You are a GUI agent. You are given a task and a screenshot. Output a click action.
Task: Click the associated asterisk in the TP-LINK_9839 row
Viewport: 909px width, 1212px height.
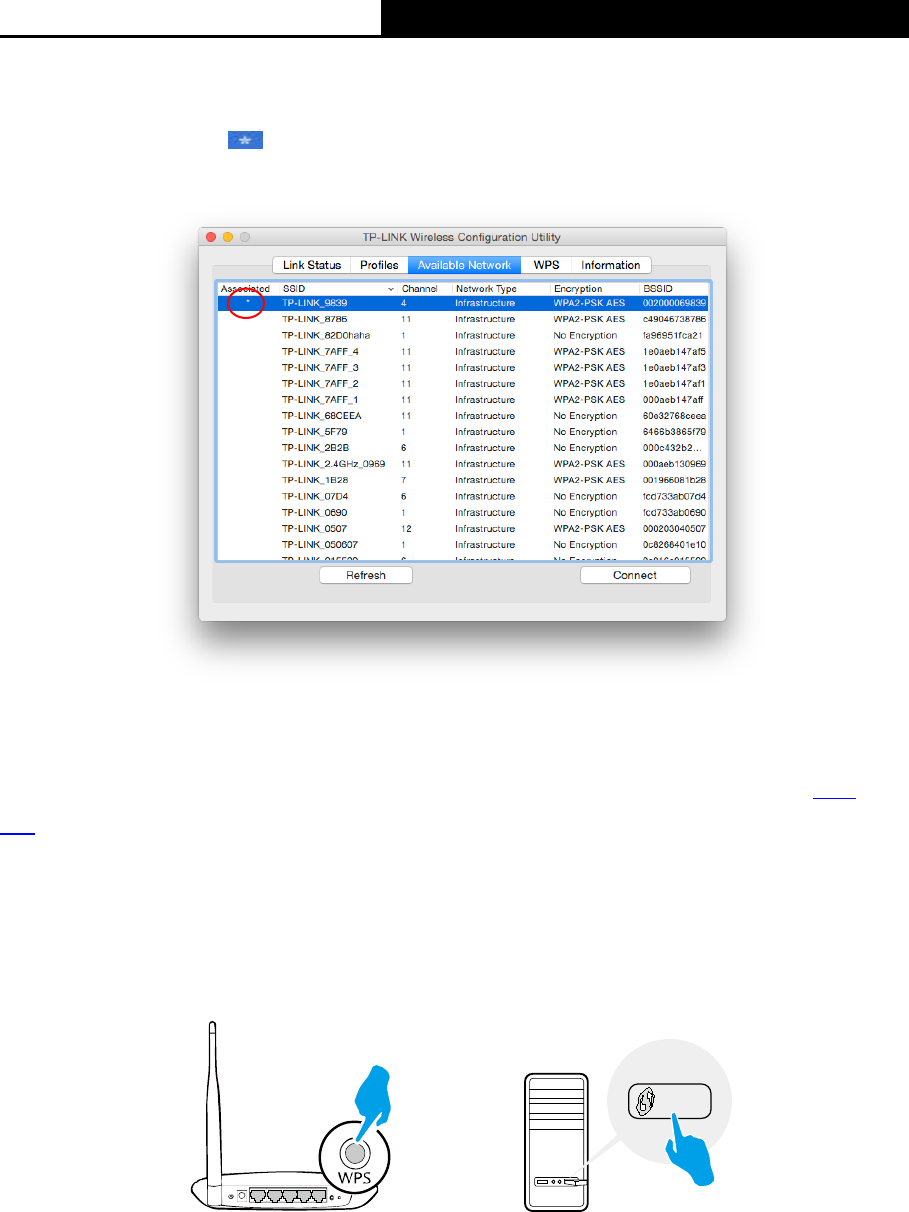pyautogui.click(x=247, y=303)
